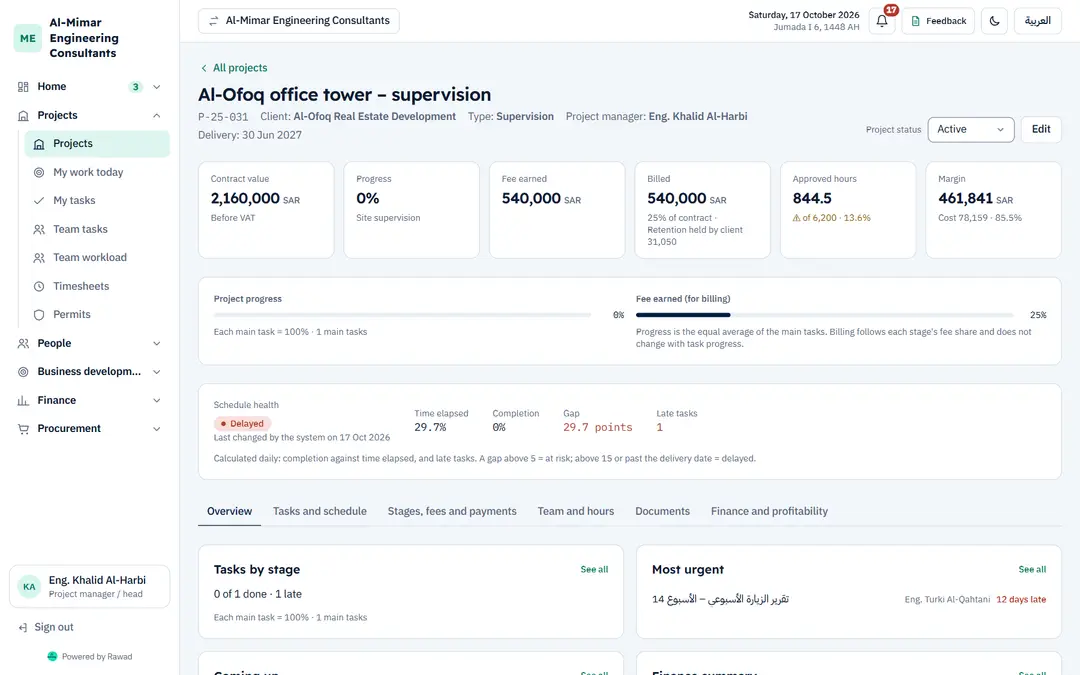Click See all in Tasks by stage
Screen dimensions: 1080x675
594,570
